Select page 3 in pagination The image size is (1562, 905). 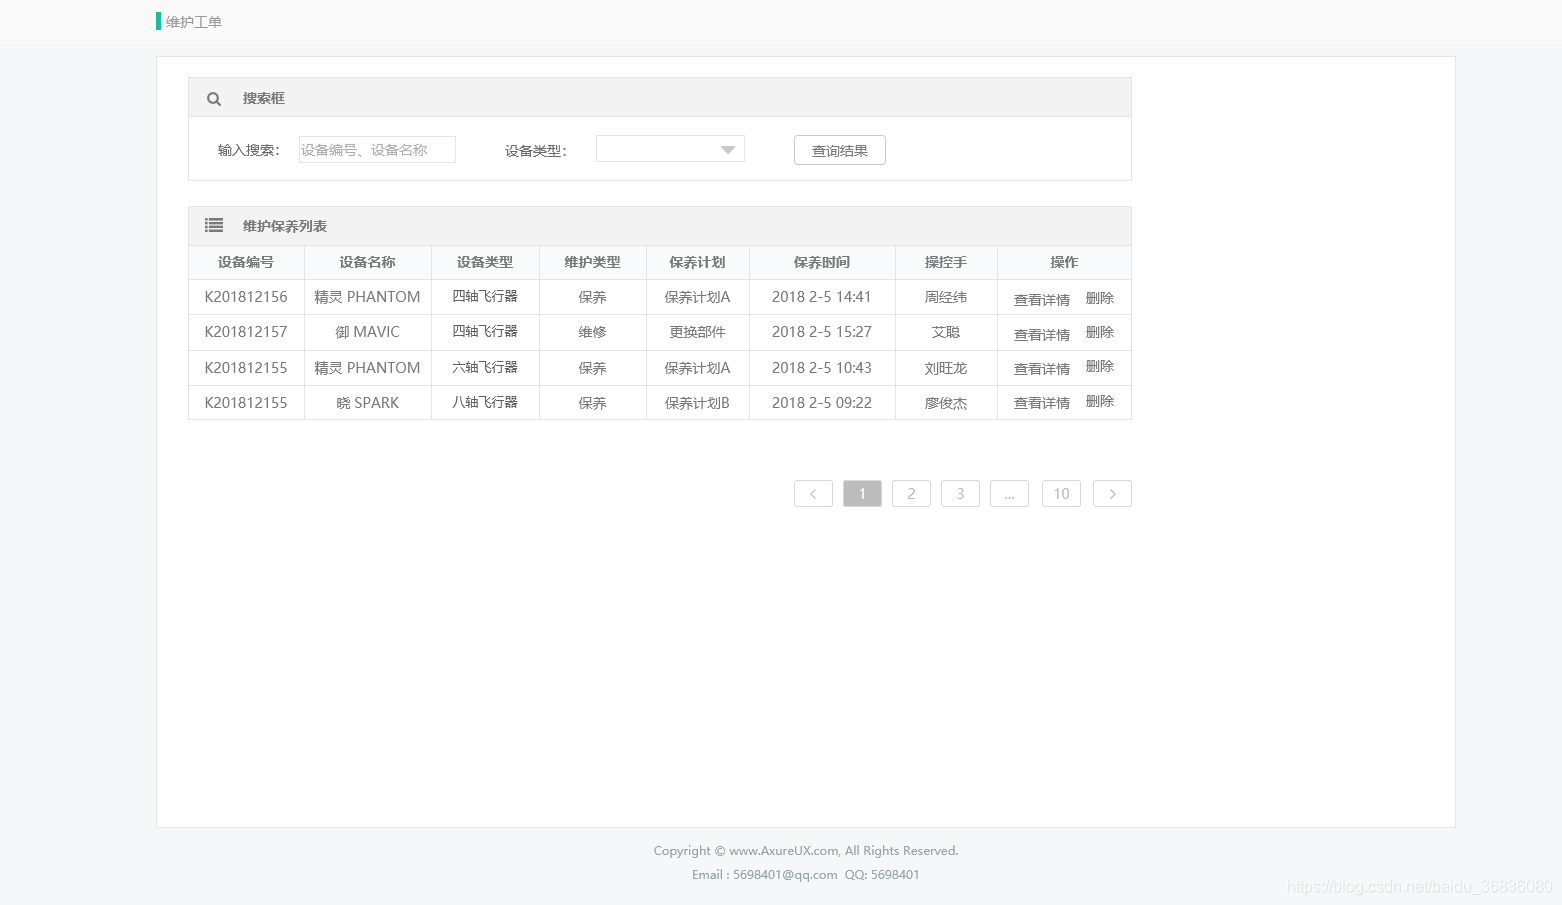pos(960,494)
